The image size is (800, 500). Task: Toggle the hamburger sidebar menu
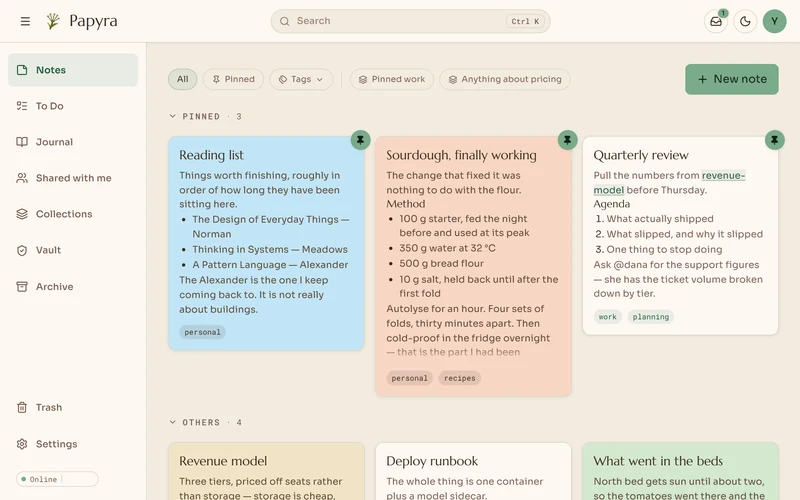click(25, 21)
